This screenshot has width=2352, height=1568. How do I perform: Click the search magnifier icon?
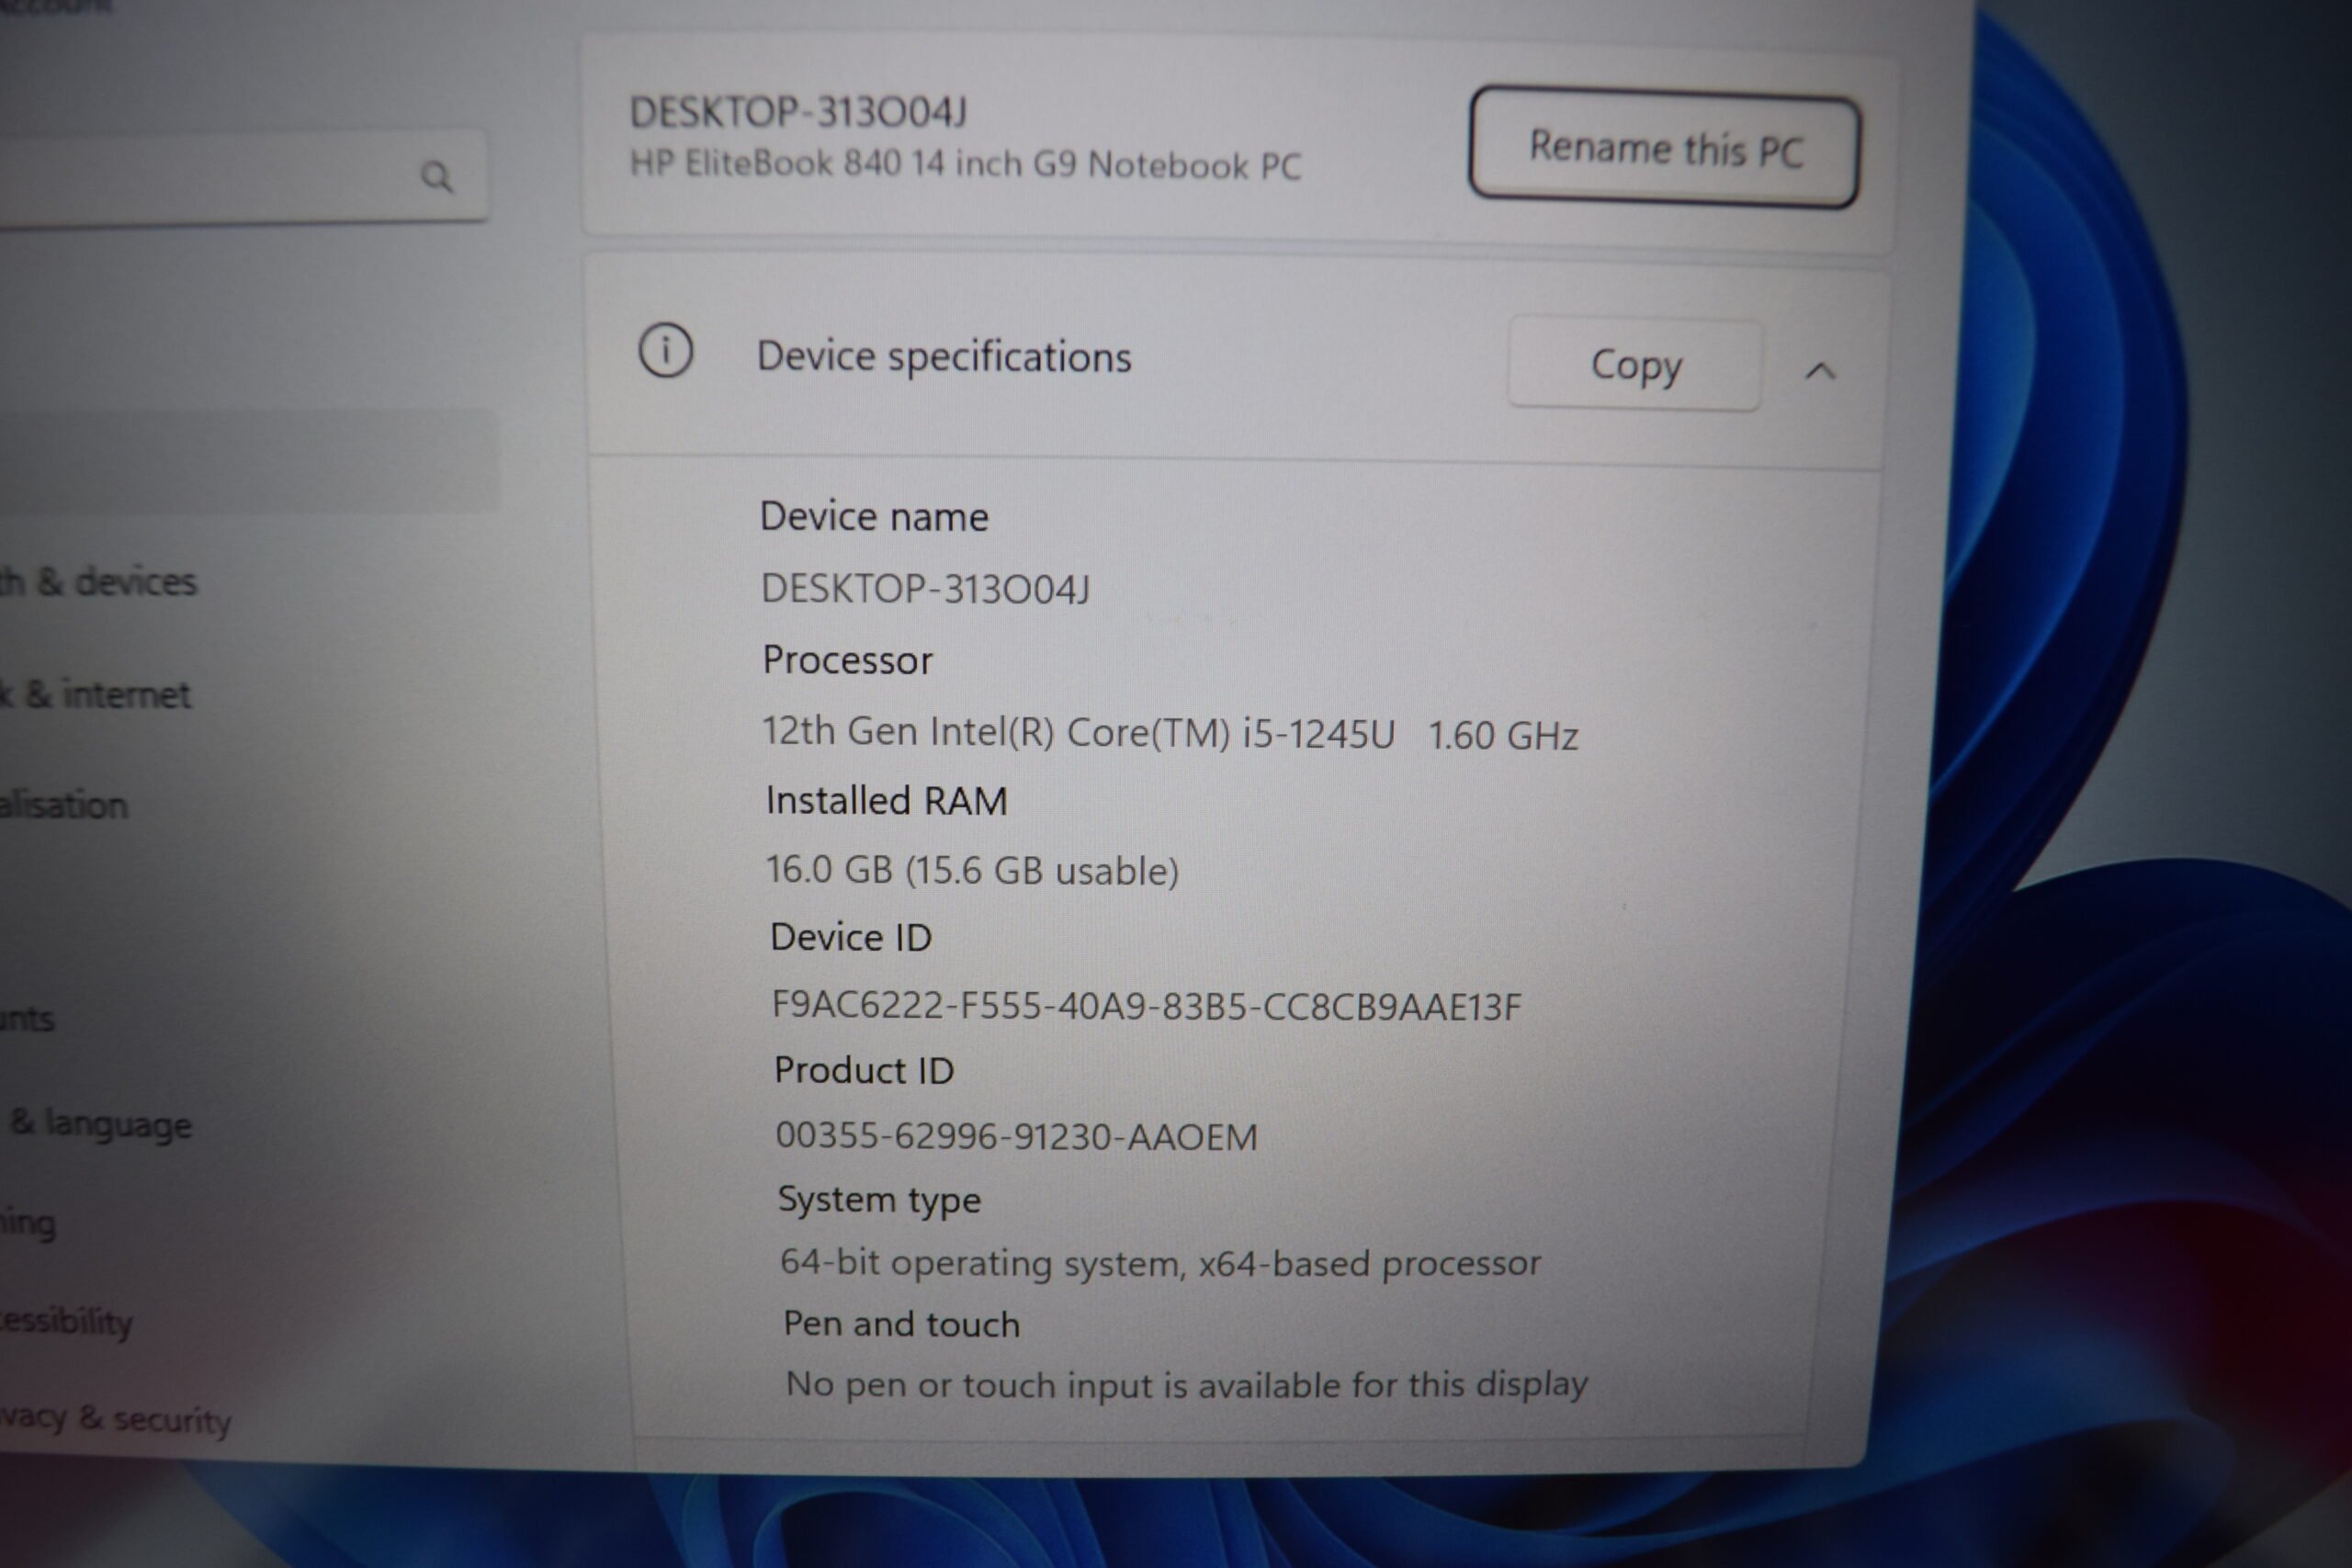click(436, 177)
